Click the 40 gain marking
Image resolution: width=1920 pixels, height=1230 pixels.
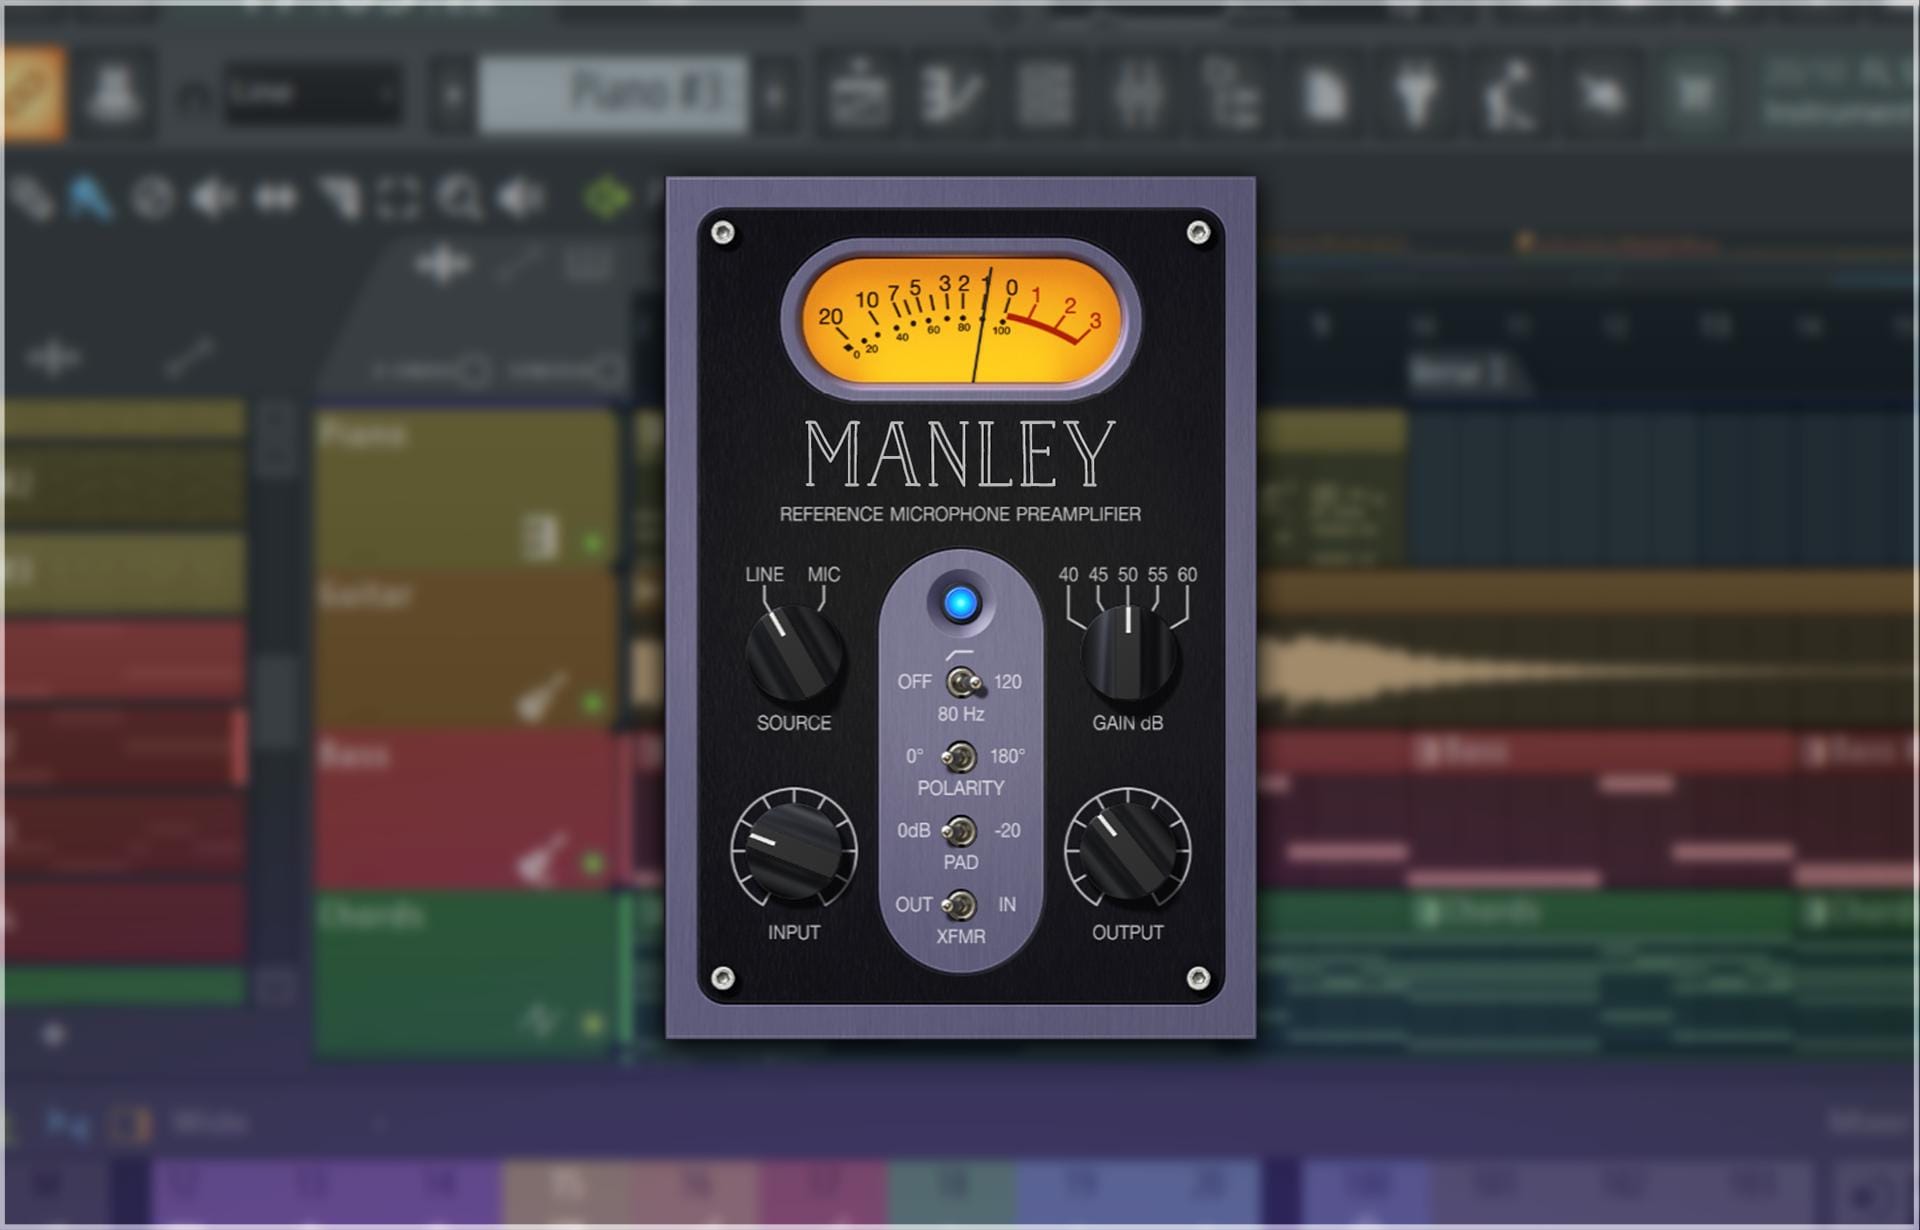(x=1068, y=575)
